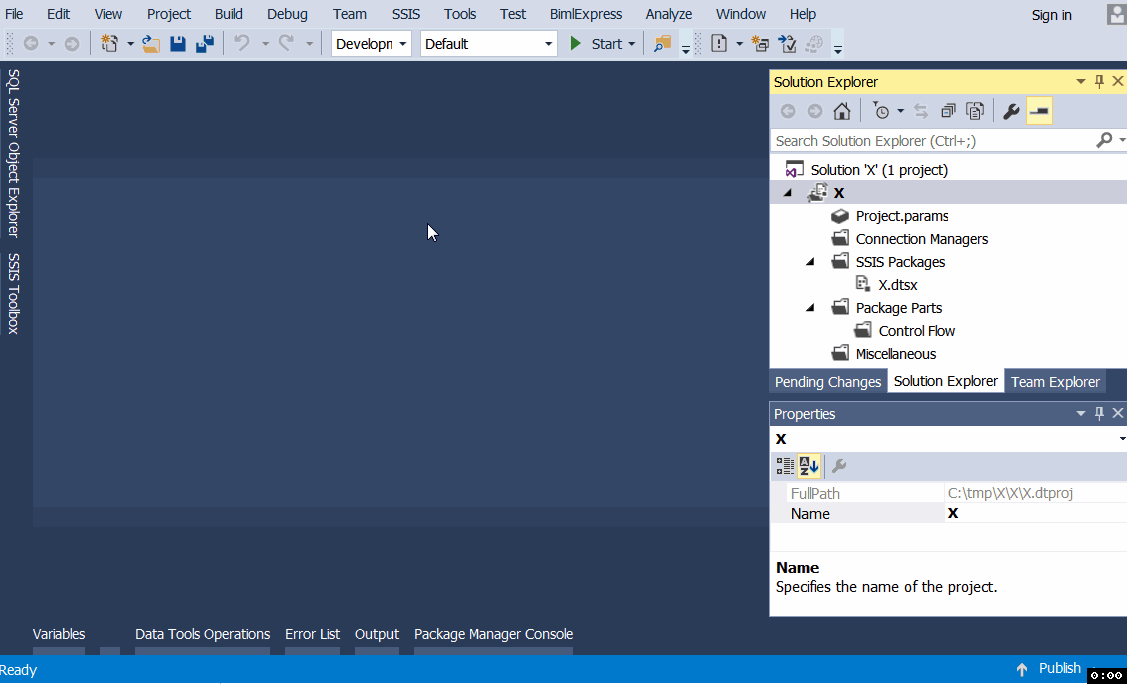Sync Solution Explorer with active document

[x=920, y=111]
